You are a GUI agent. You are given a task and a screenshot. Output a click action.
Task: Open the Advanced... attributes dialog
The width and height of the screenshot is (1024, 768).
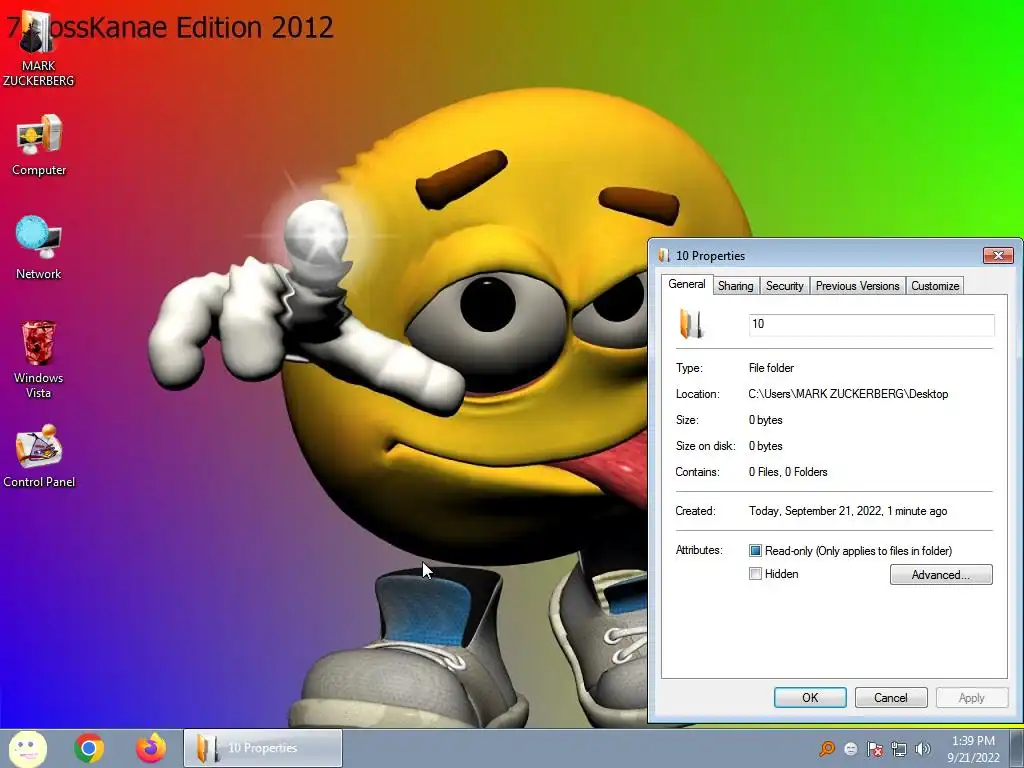[x=940, y=575]
